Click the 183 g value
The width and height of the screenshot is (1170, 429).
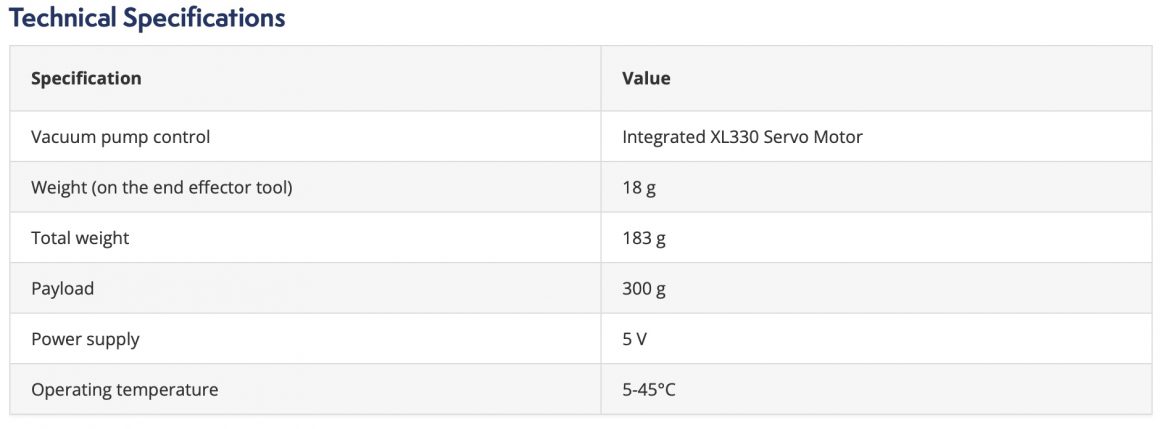tap(644, 238)
